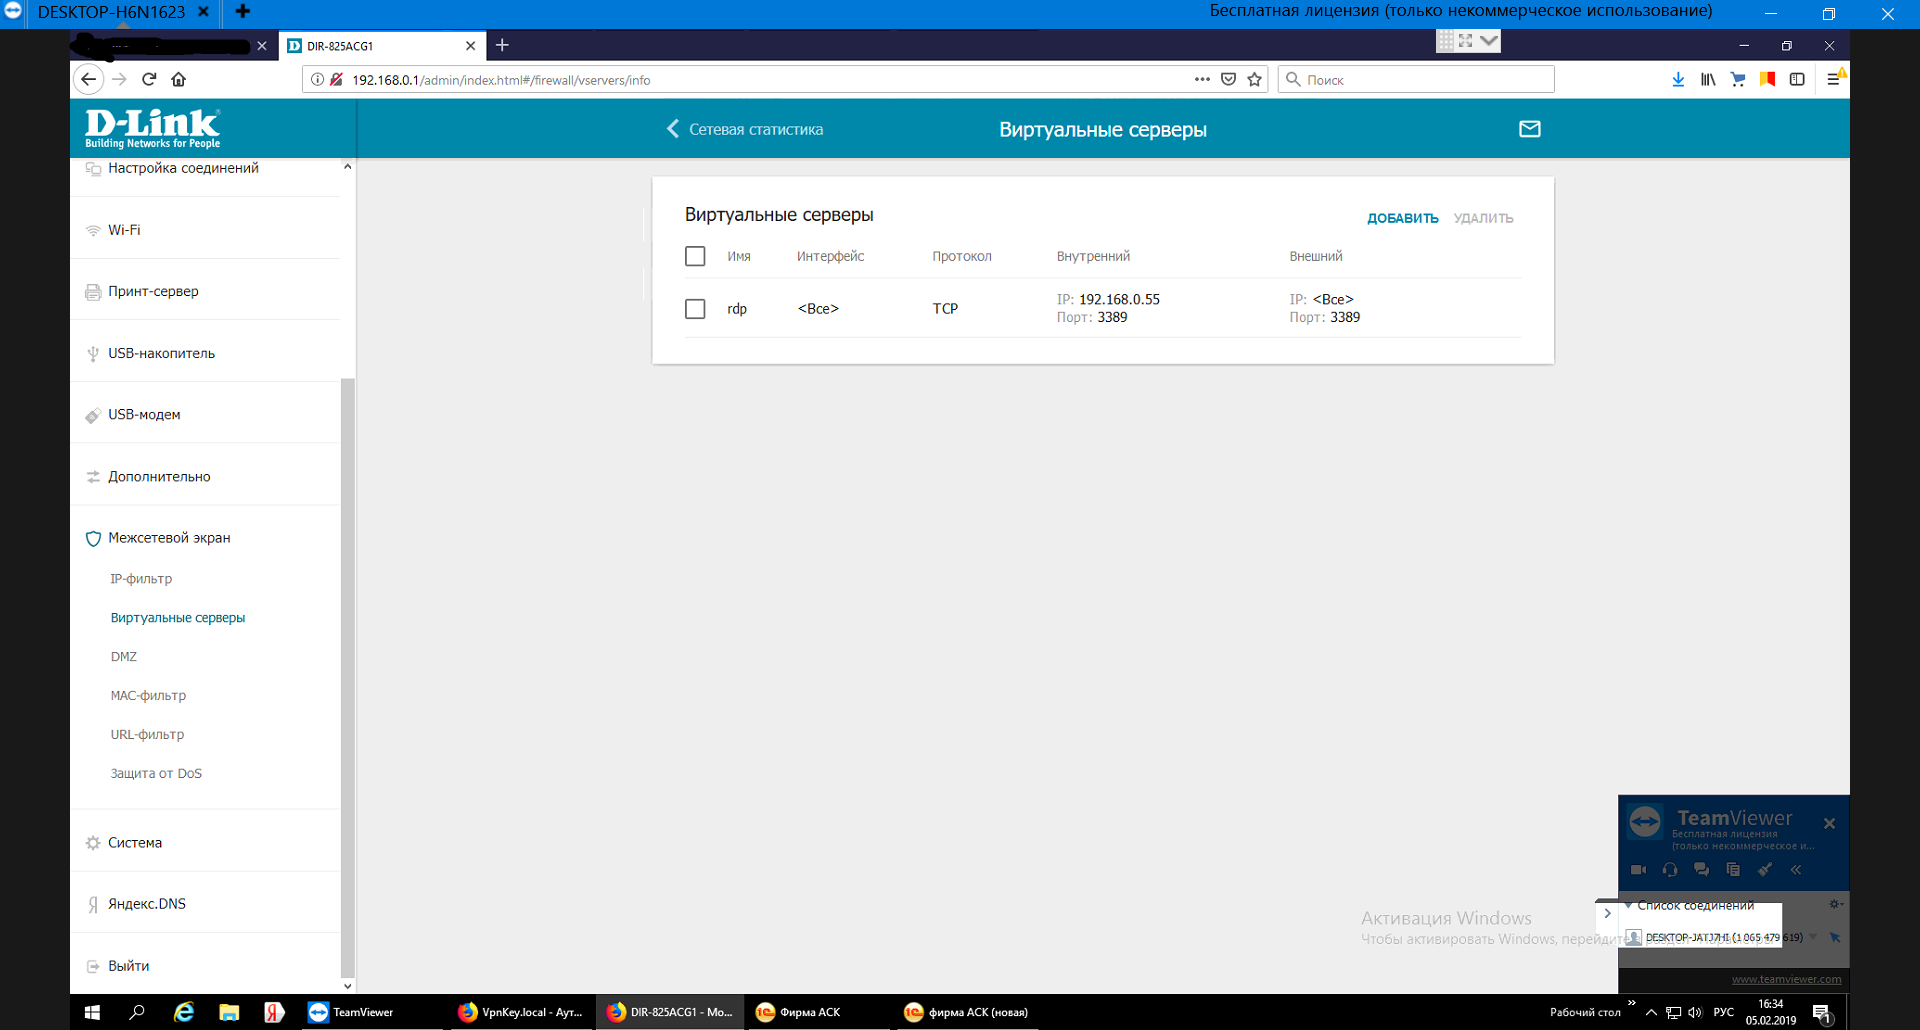Toggle Firefox sidebar view icon
The height and width of the screenshot is (1030, 1920).
click(1797, 79)
